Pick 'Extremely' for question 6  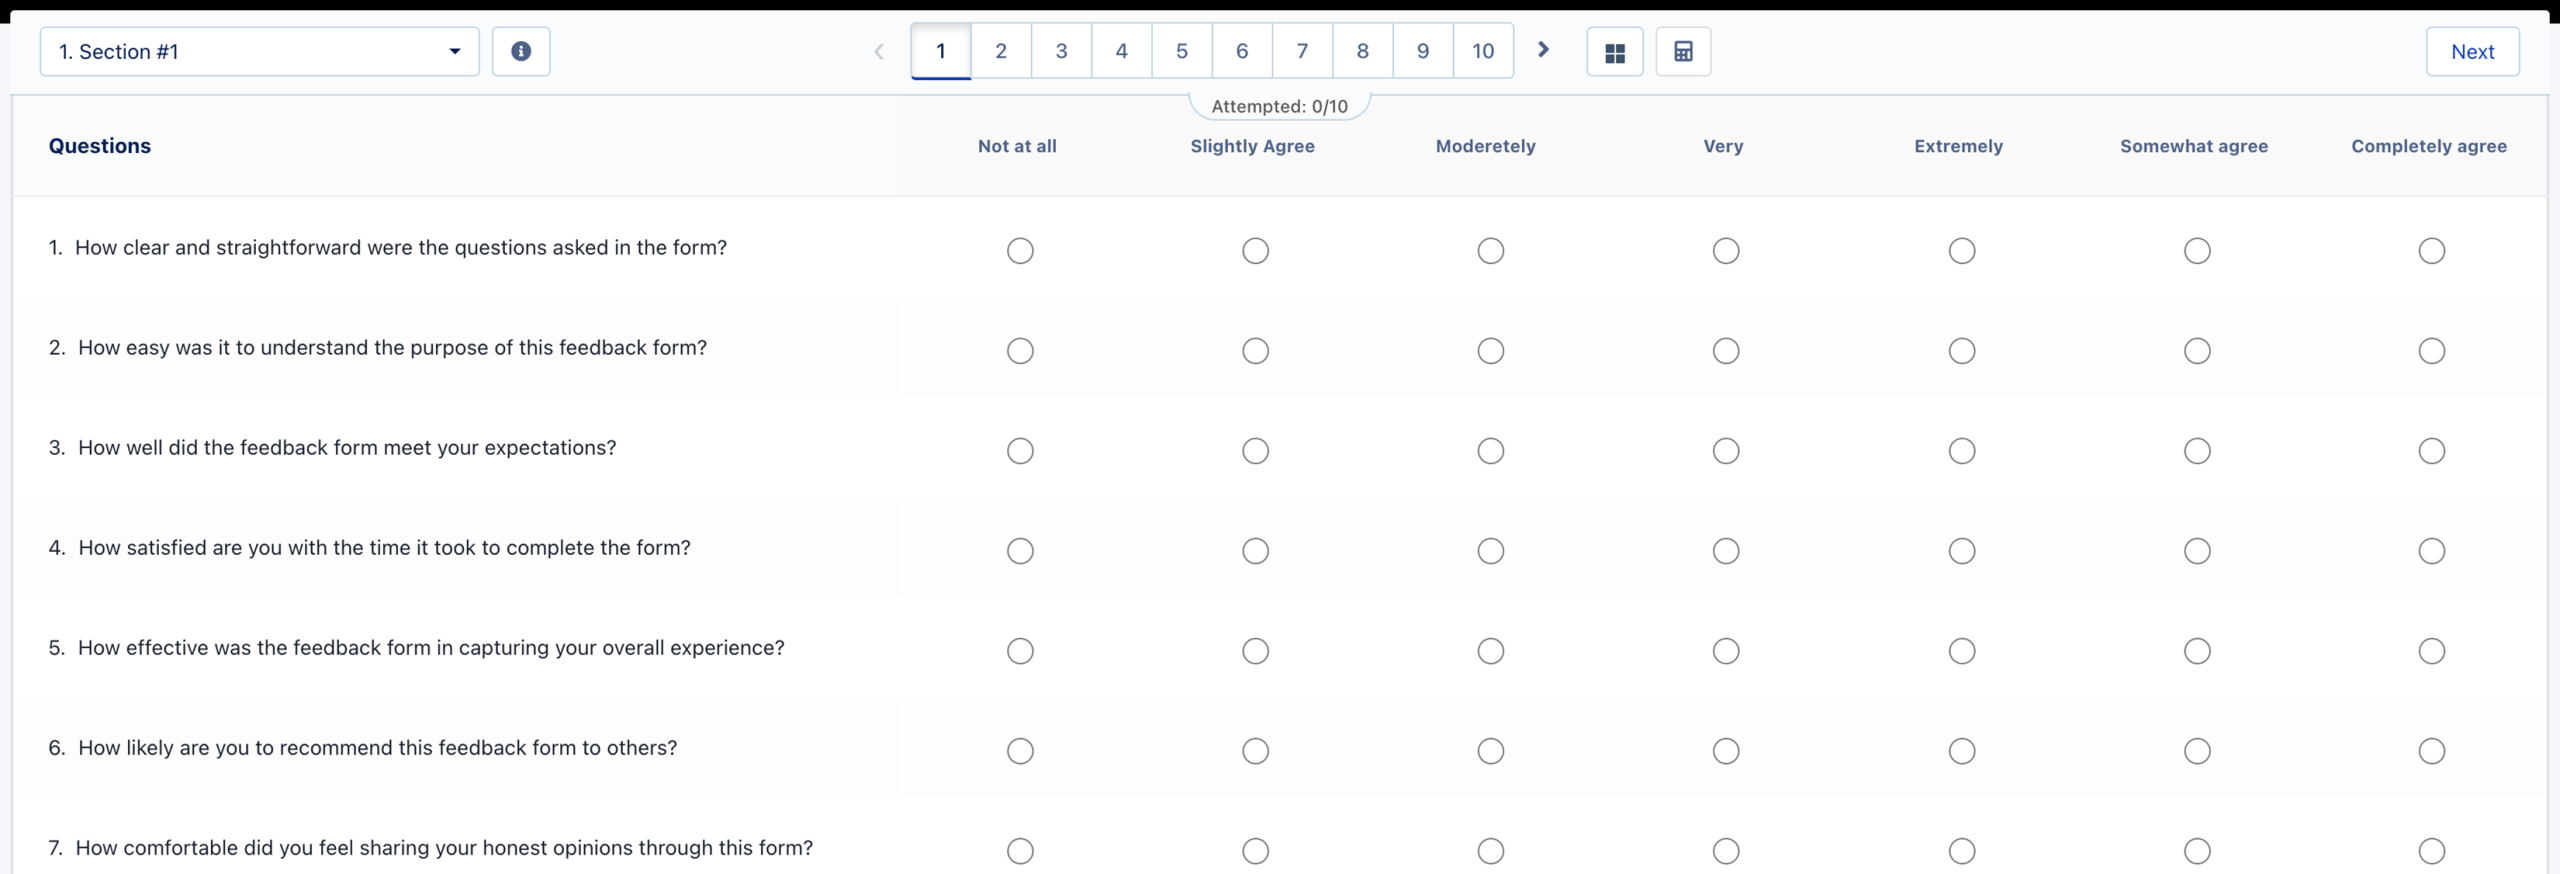click(x=1961, y=751)
